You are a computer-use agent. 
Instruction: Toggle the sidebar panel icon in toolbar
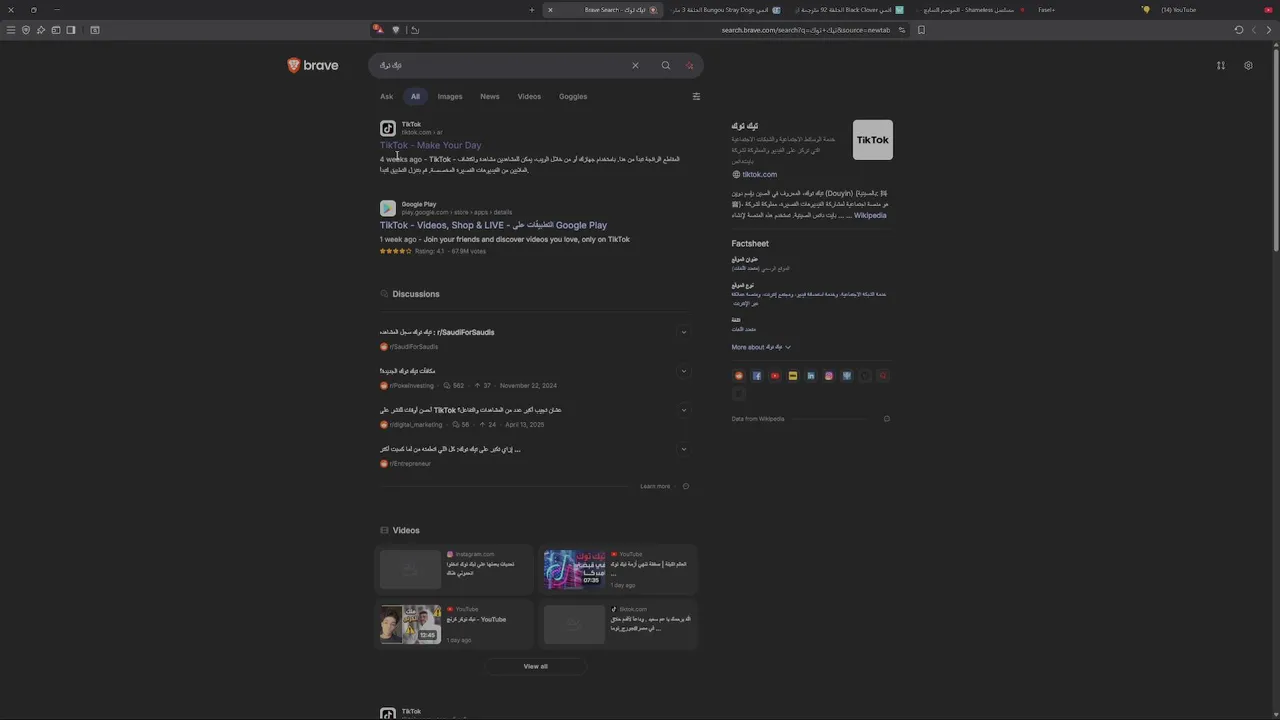coord(71,30)
